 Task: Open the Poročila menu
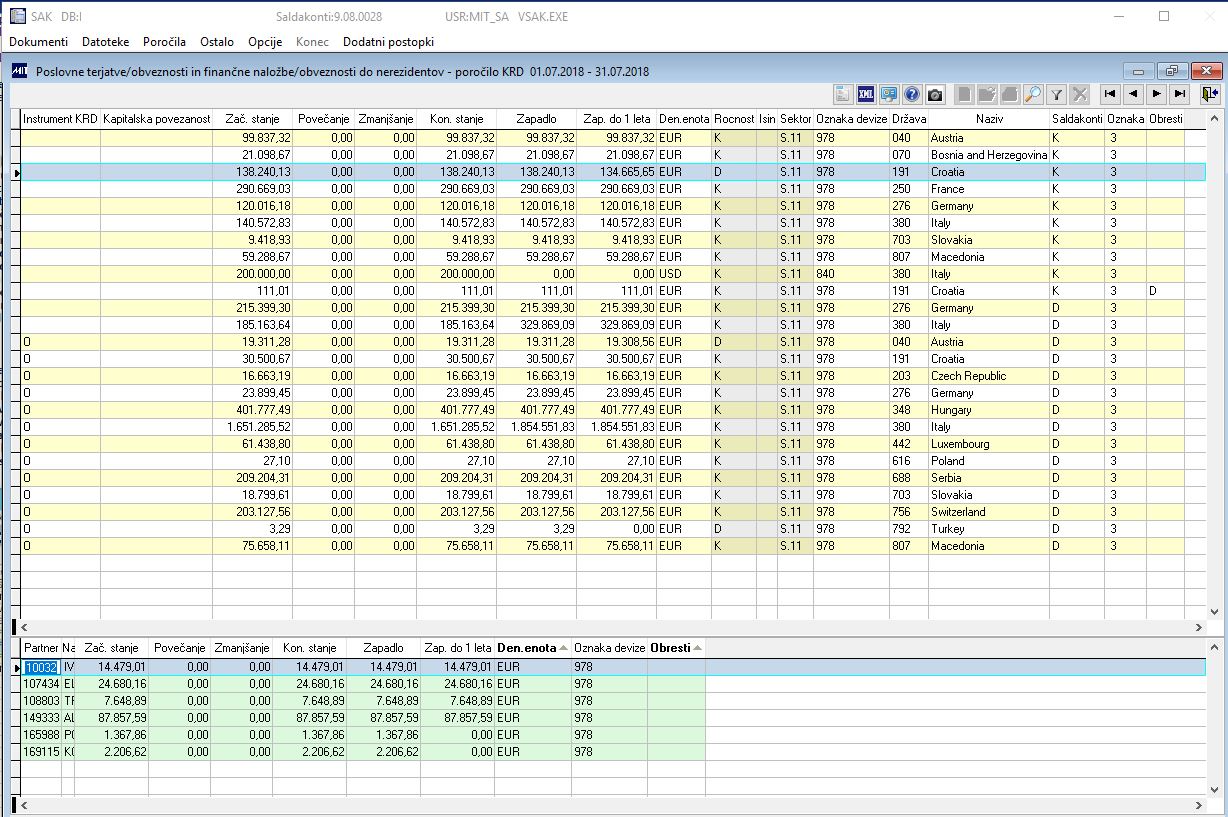164,42
